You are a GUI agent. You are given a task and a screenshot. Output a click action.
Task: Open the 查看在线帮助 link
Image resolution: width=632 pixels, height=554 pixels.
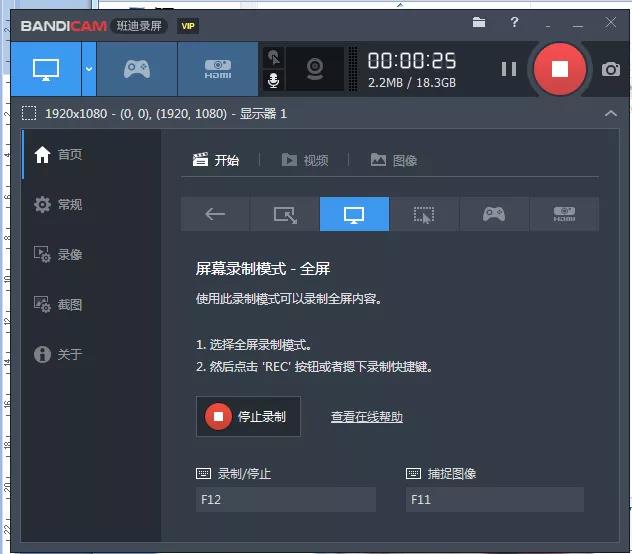[366, 417]
